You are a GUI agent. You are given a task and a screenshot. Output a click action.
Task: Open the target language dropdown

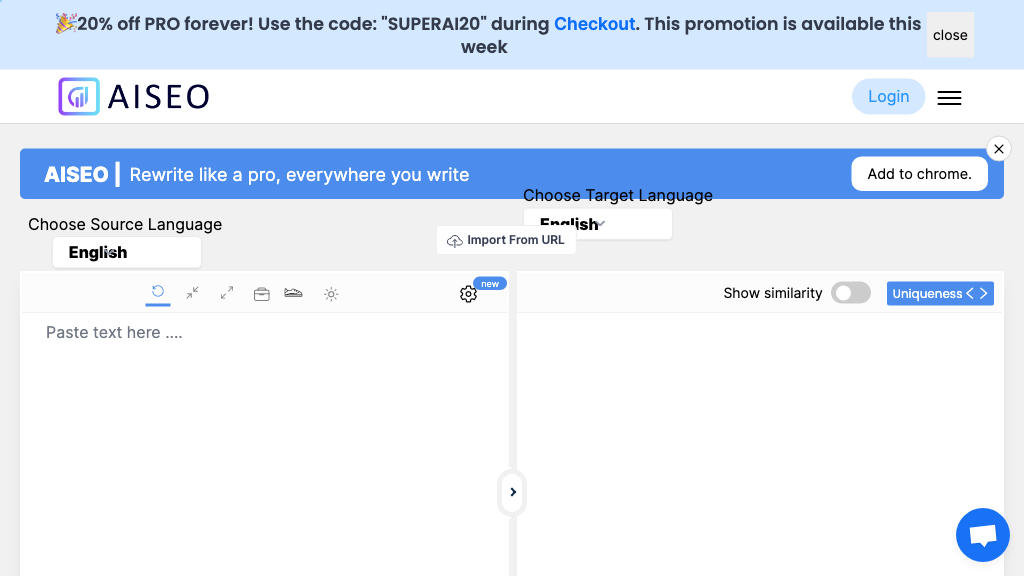pyautogui.click(x=598, y=224)
